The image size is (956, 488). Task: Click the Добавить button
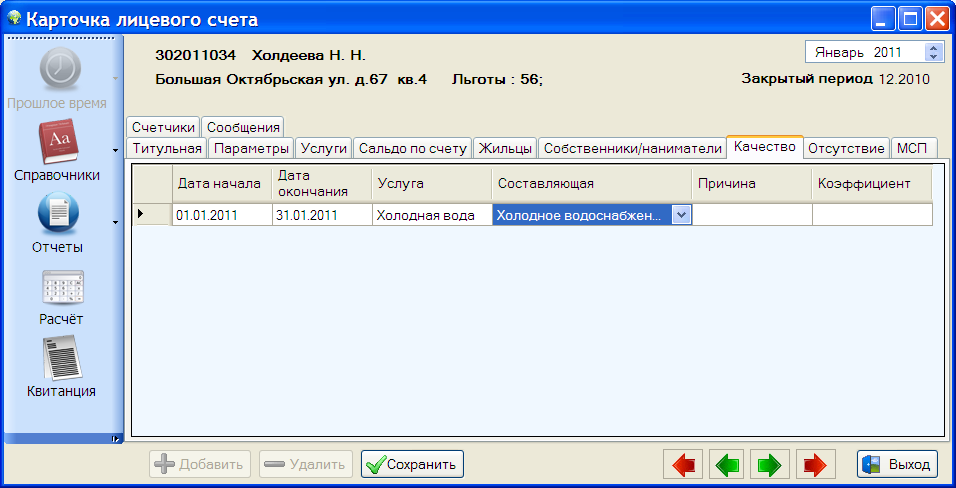point(200,465)
